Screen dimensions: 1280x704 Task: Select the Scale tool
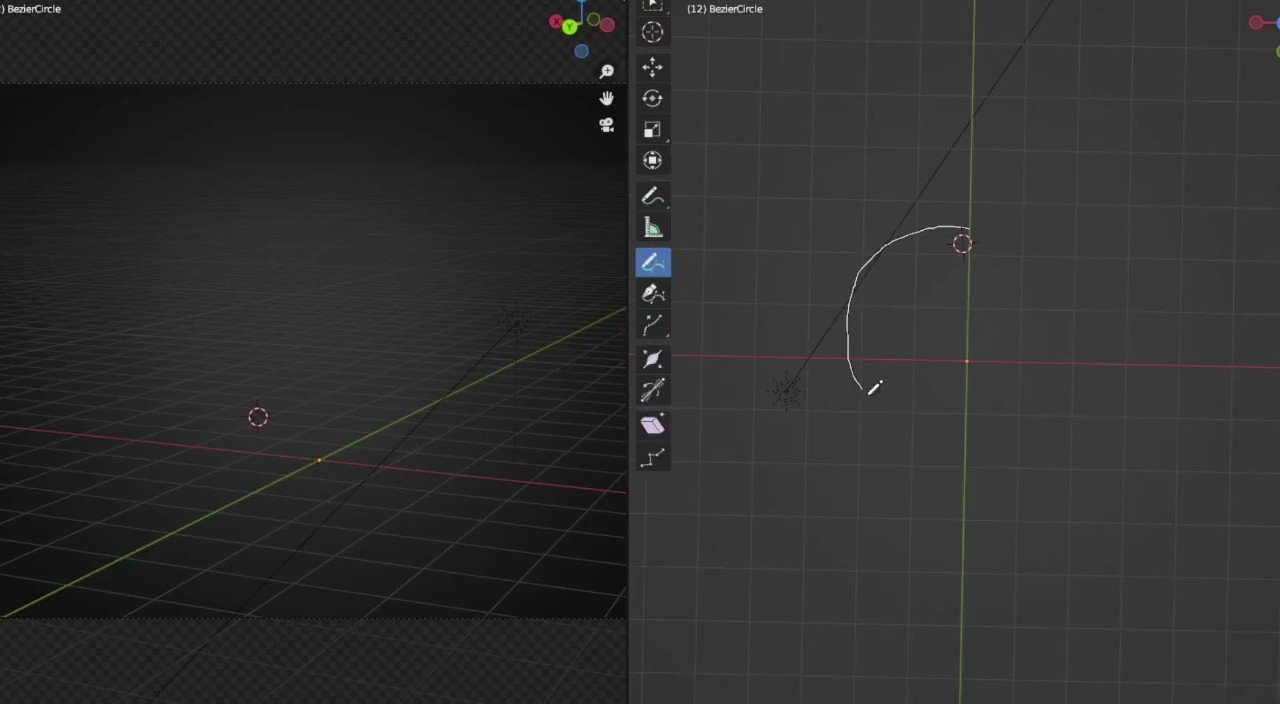(x=652, y=128)
